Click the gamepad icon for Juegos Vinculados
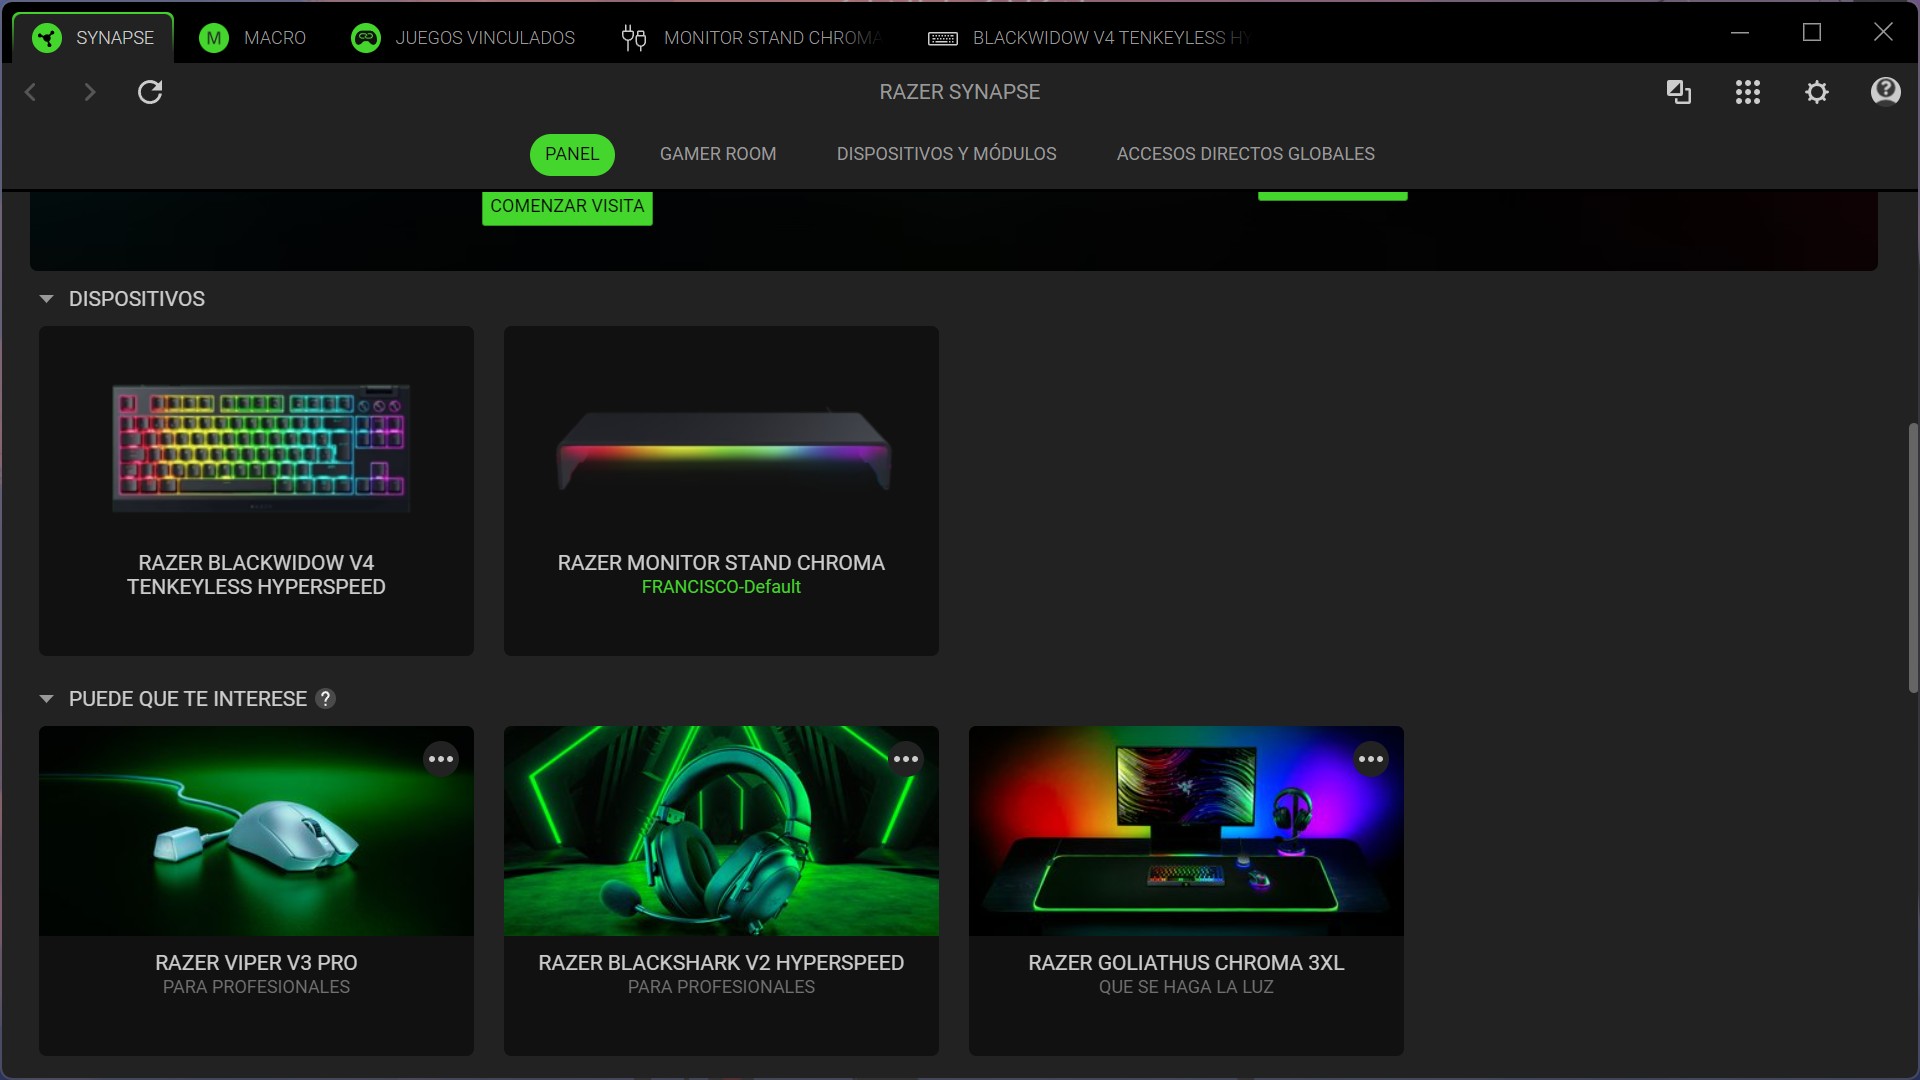Viewport: 1920px width, 1080px height. [x=366, y=38]
